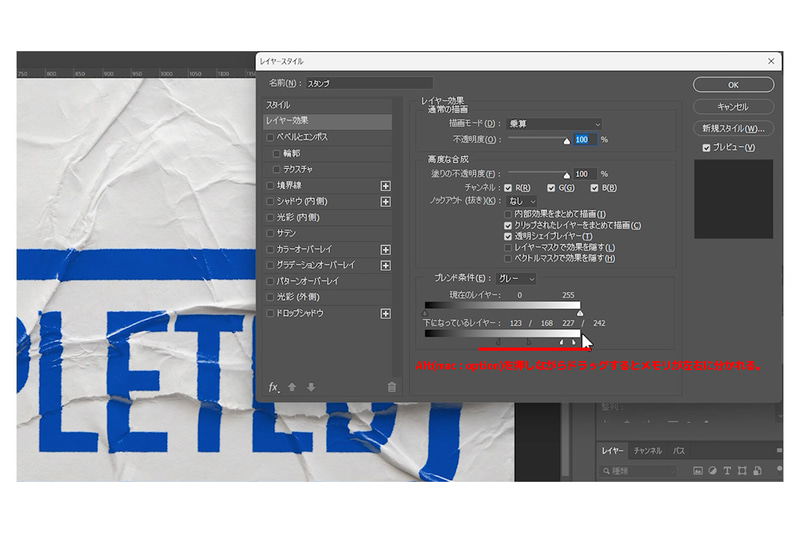Open the 種類 filter dropdown in Layers panel
Viewport: 800px width, 533px height.
638,471
